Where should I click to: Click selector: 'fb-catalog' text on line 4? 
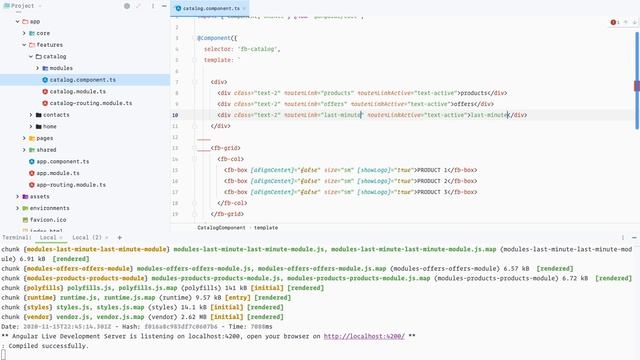(x=242, y=49)
